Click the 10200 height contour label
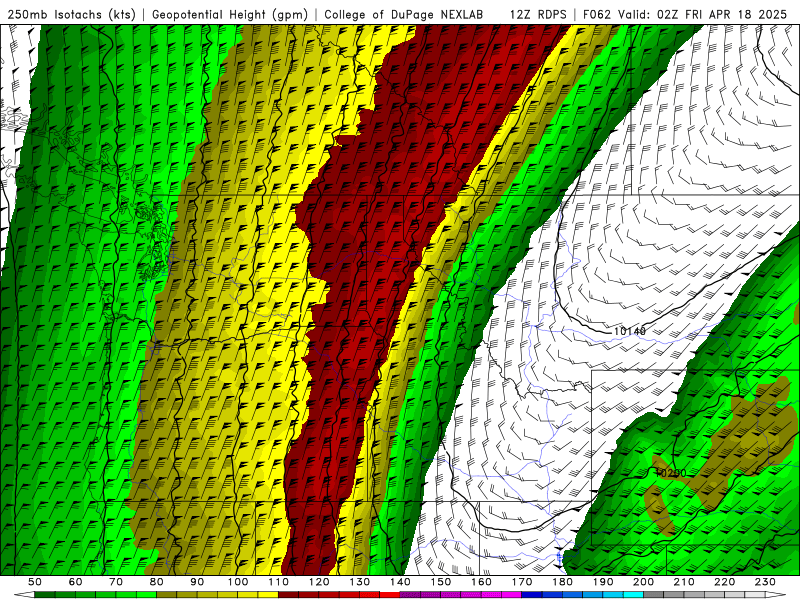The image size is (800, 600). (671, 473)
